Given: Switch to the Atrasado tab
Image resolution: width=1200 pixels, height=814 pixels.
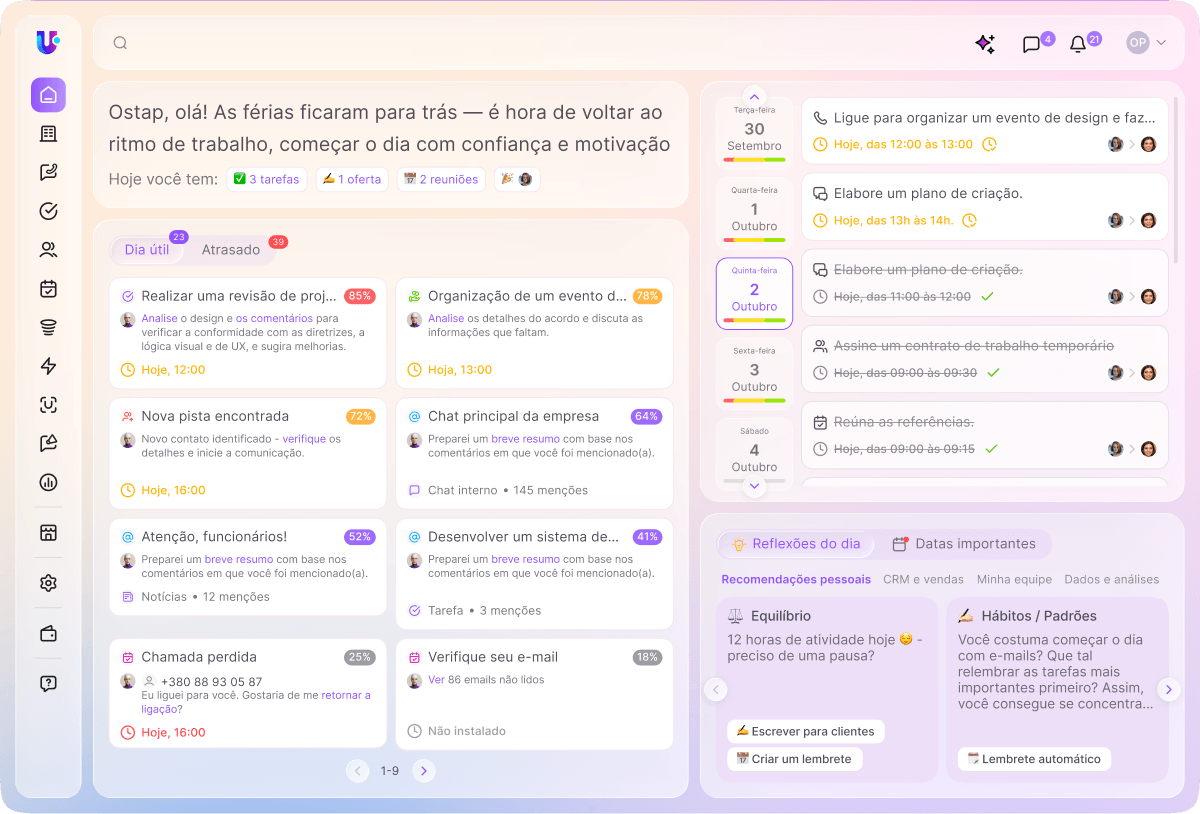Looking at the screenshot, I should point(231,250).
